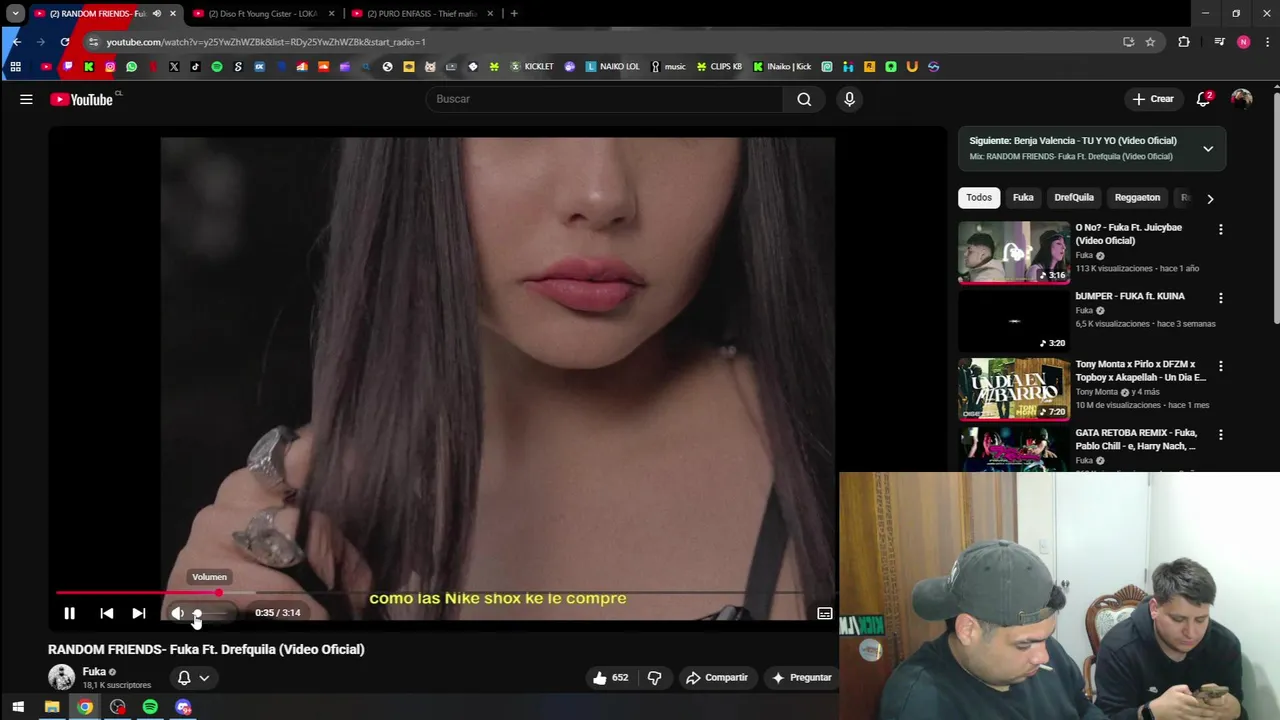
Task: Mute the video using the speaker icon
Action: [x=177, y=613]
